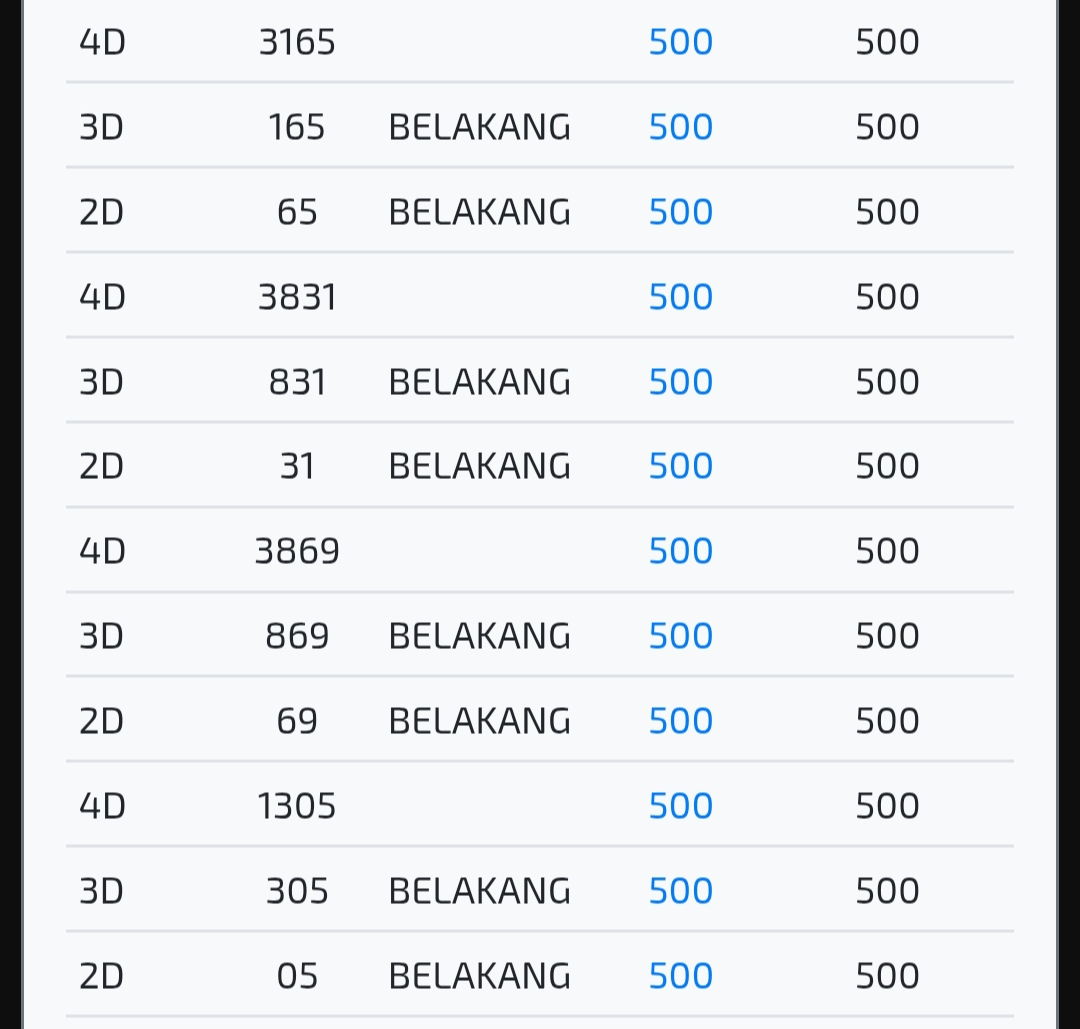This screenshot has height=1029, width=1080.
Task: Click the blue 500 for number 869
Action: point(681,635)
